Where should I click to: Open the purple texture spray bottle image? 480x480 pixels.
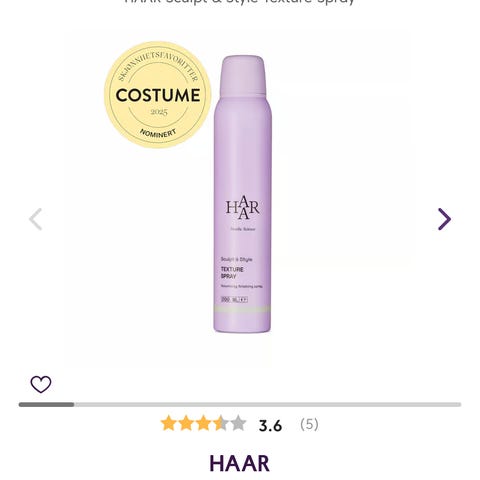(242, 194)
